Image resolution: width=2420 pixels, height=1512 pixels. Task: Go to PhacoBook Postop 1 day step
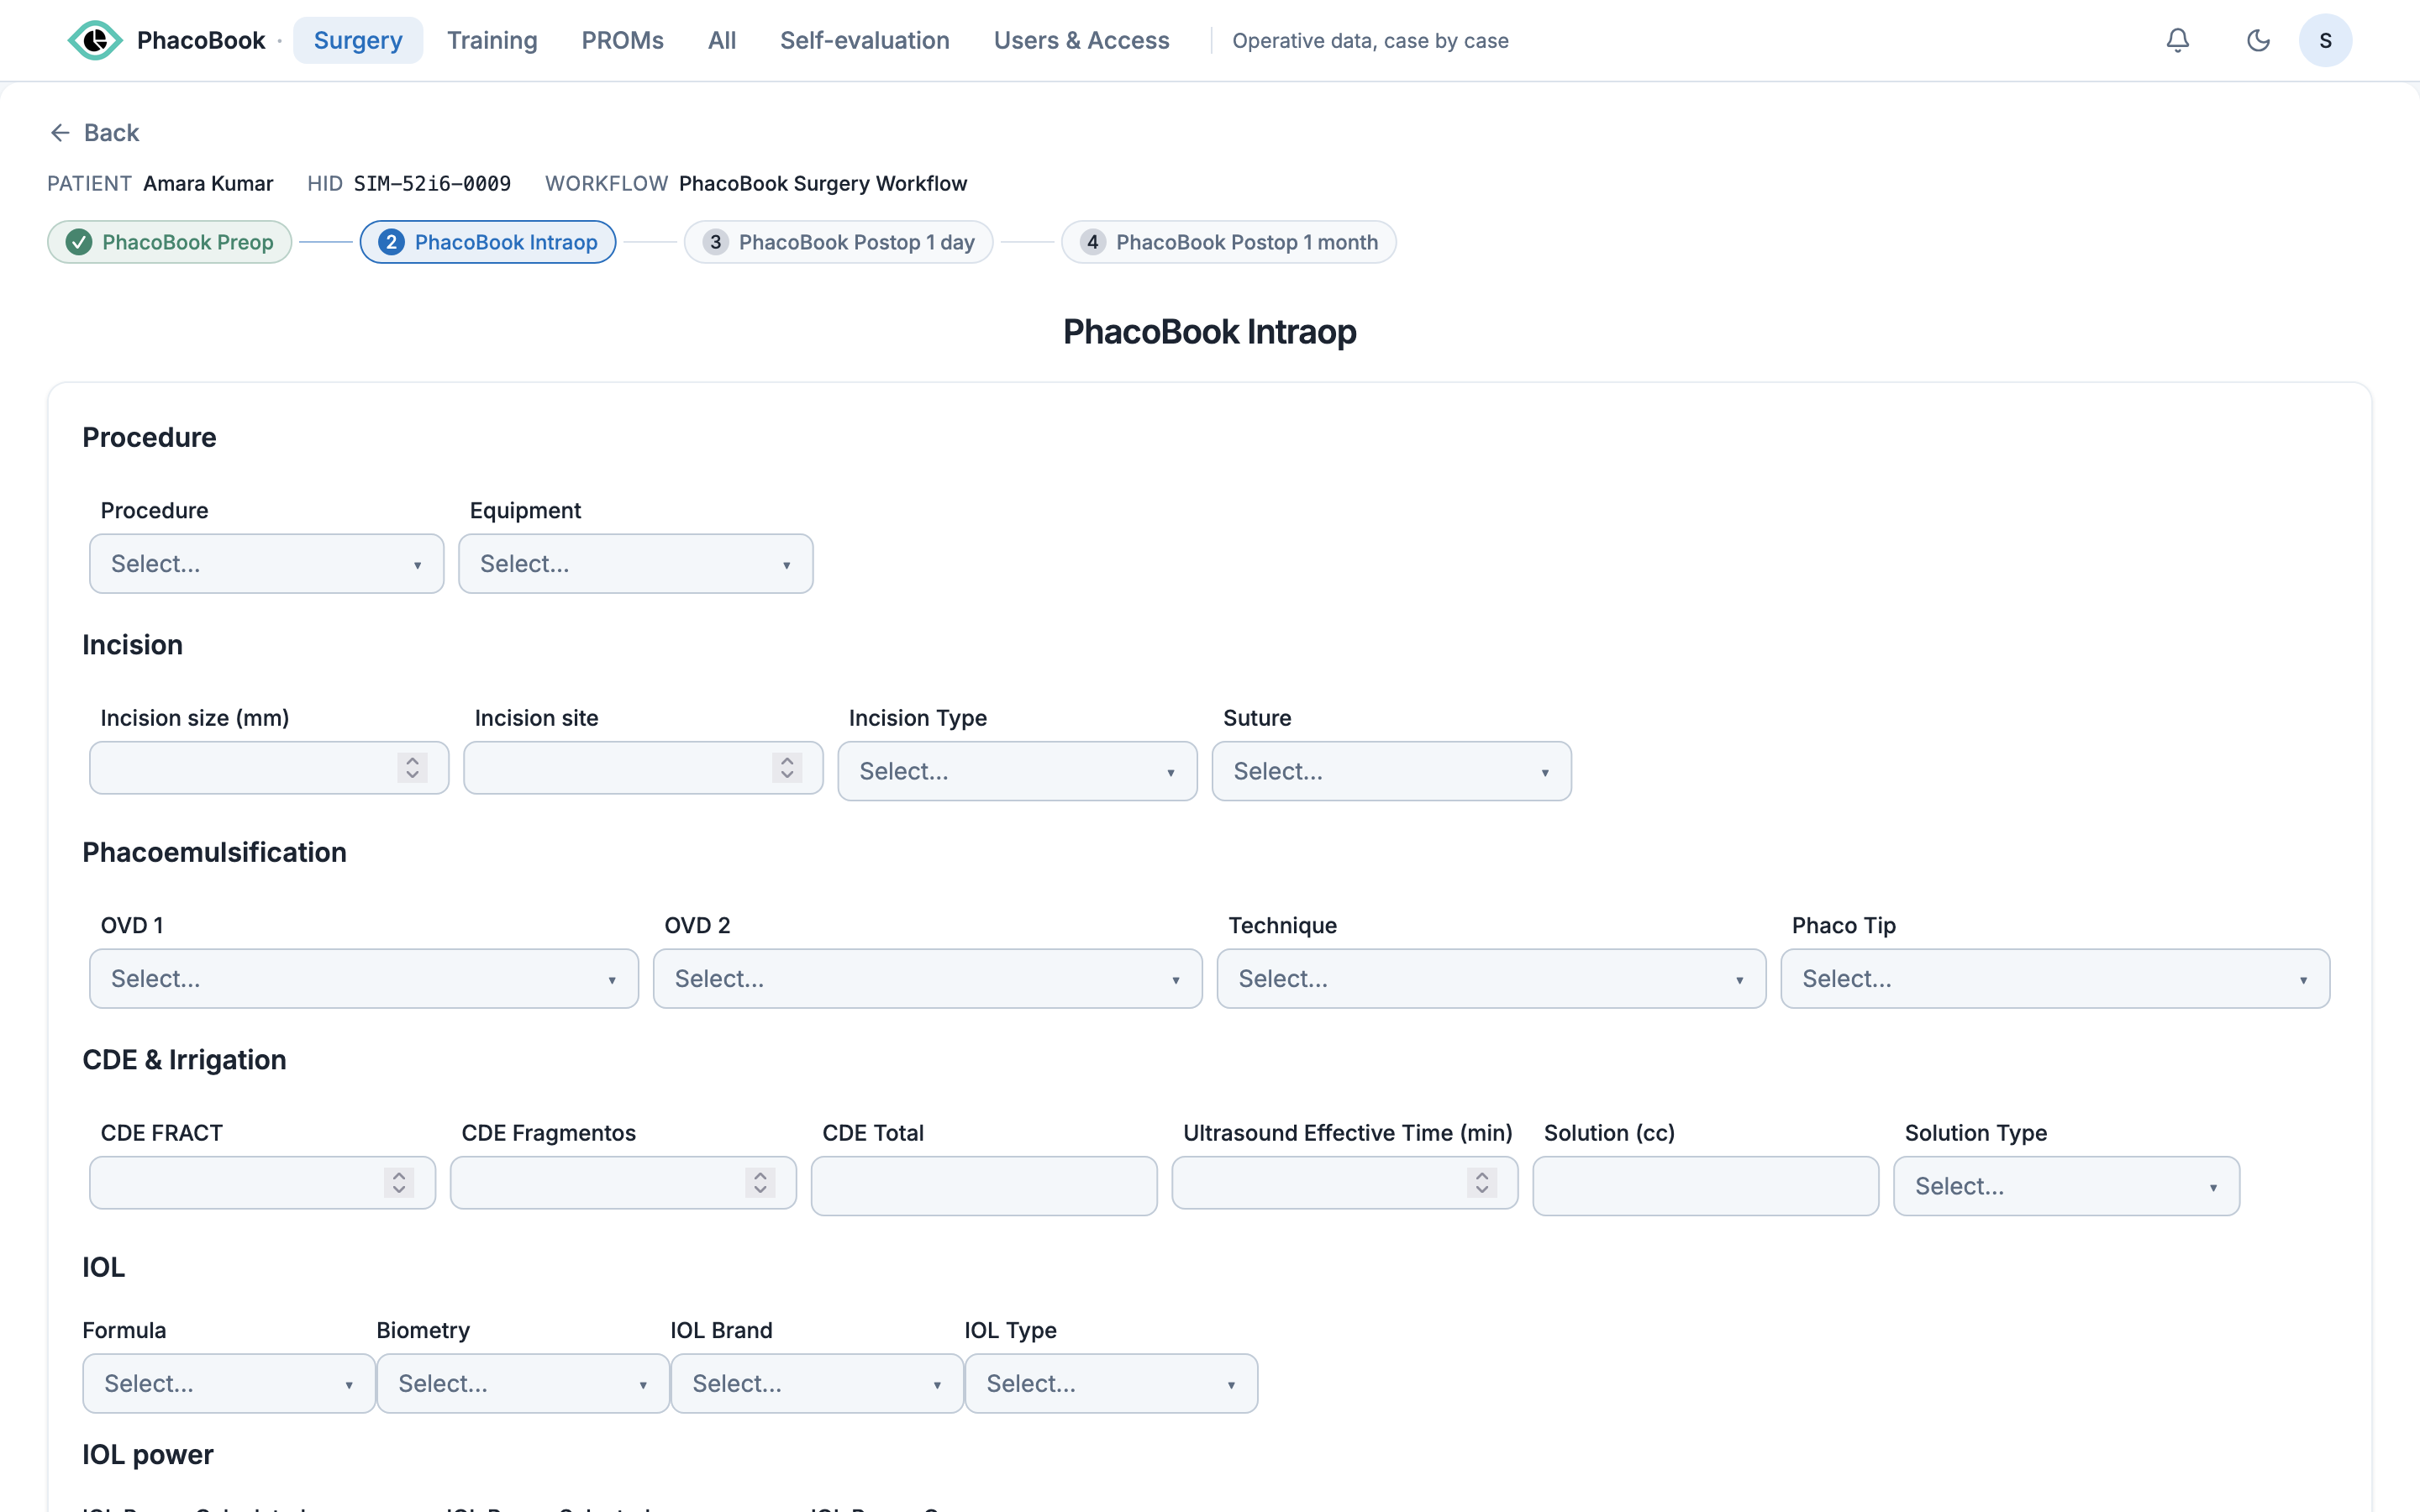pos(838,242)
